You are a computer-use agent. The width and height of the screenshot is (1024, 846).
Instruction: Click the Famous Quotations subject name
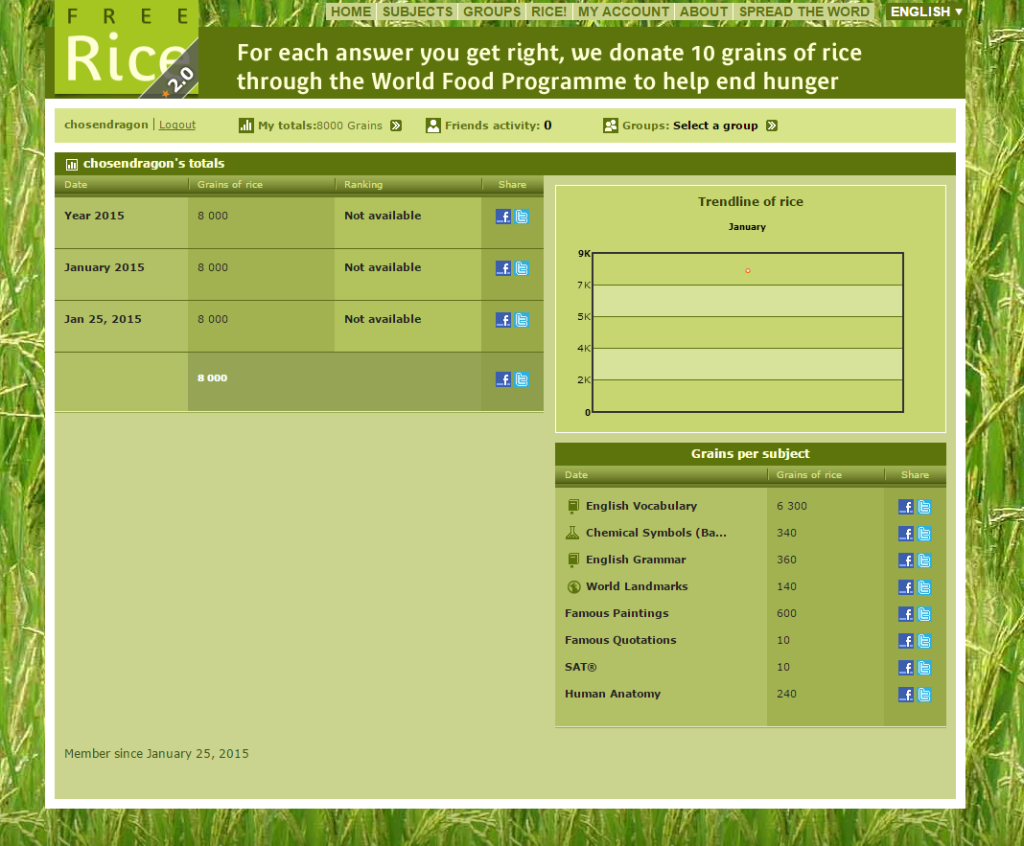(620, 640)
